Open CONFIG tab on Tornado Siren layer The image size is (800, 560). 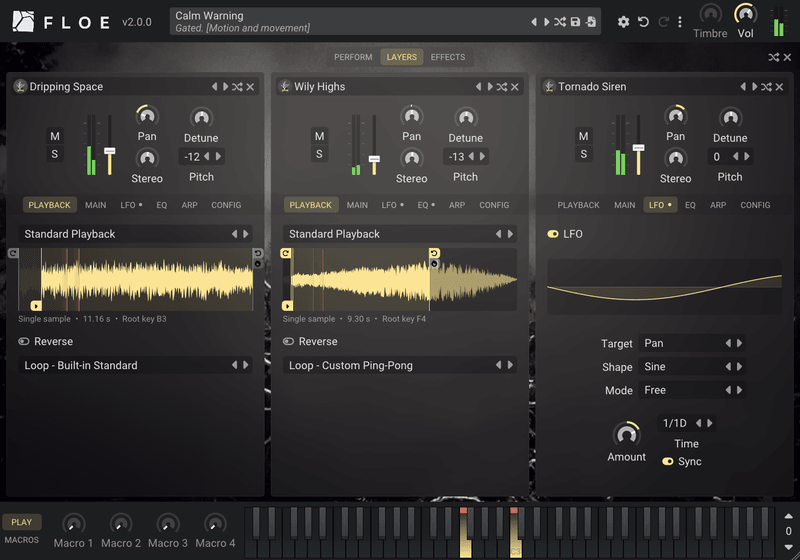point(755,205)
